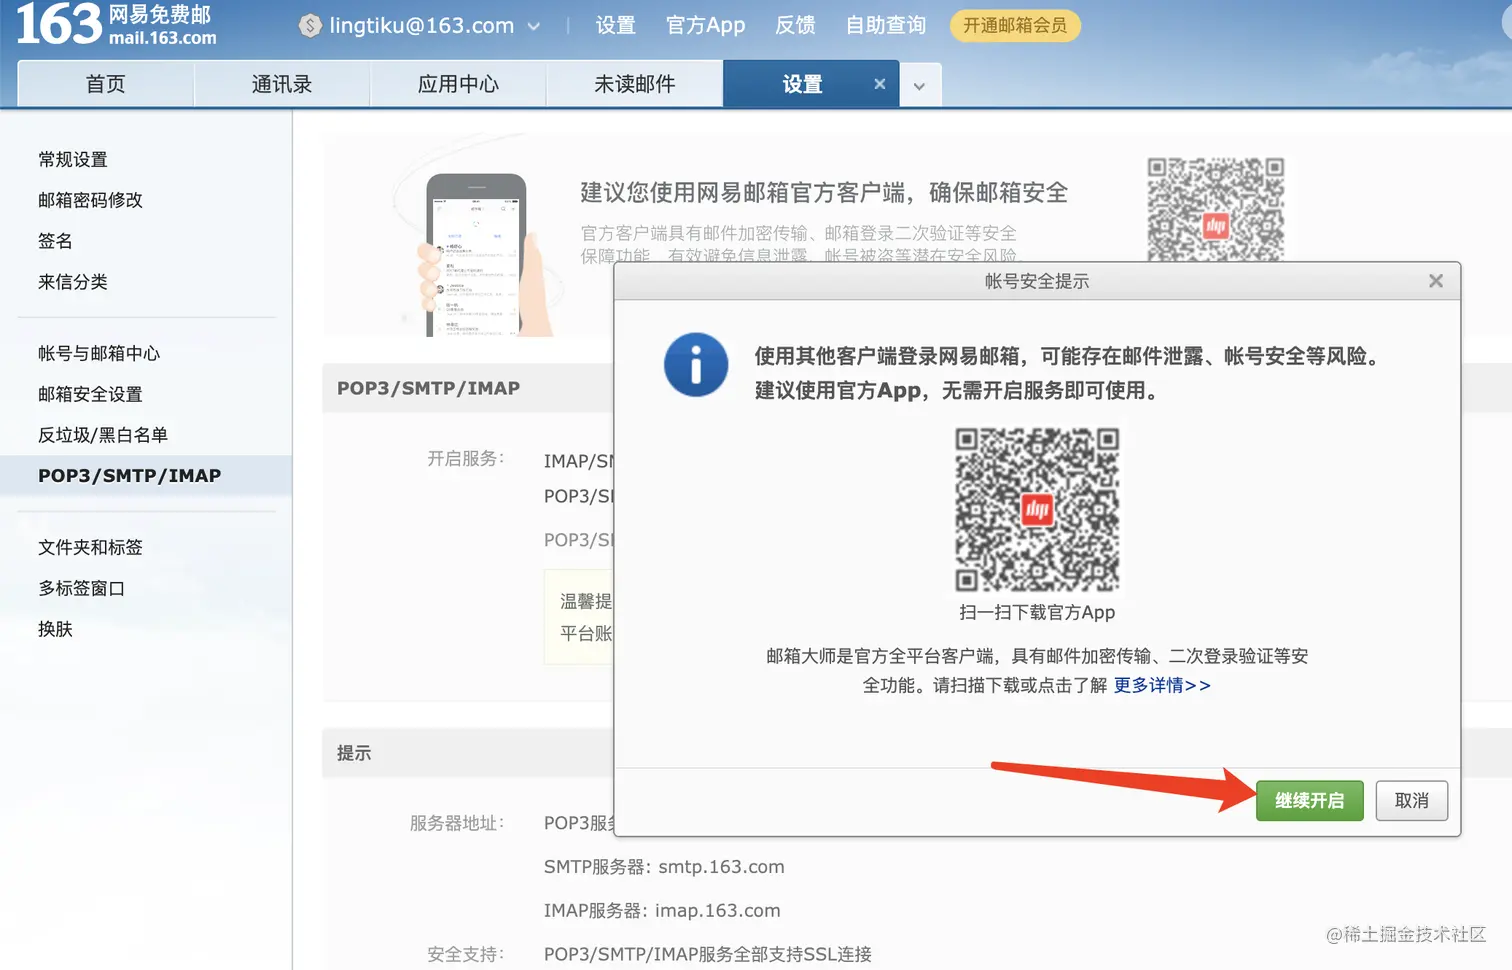Click the 帐号安全提示 dialog title
1512x970 pixels.
coord(1037,281)
